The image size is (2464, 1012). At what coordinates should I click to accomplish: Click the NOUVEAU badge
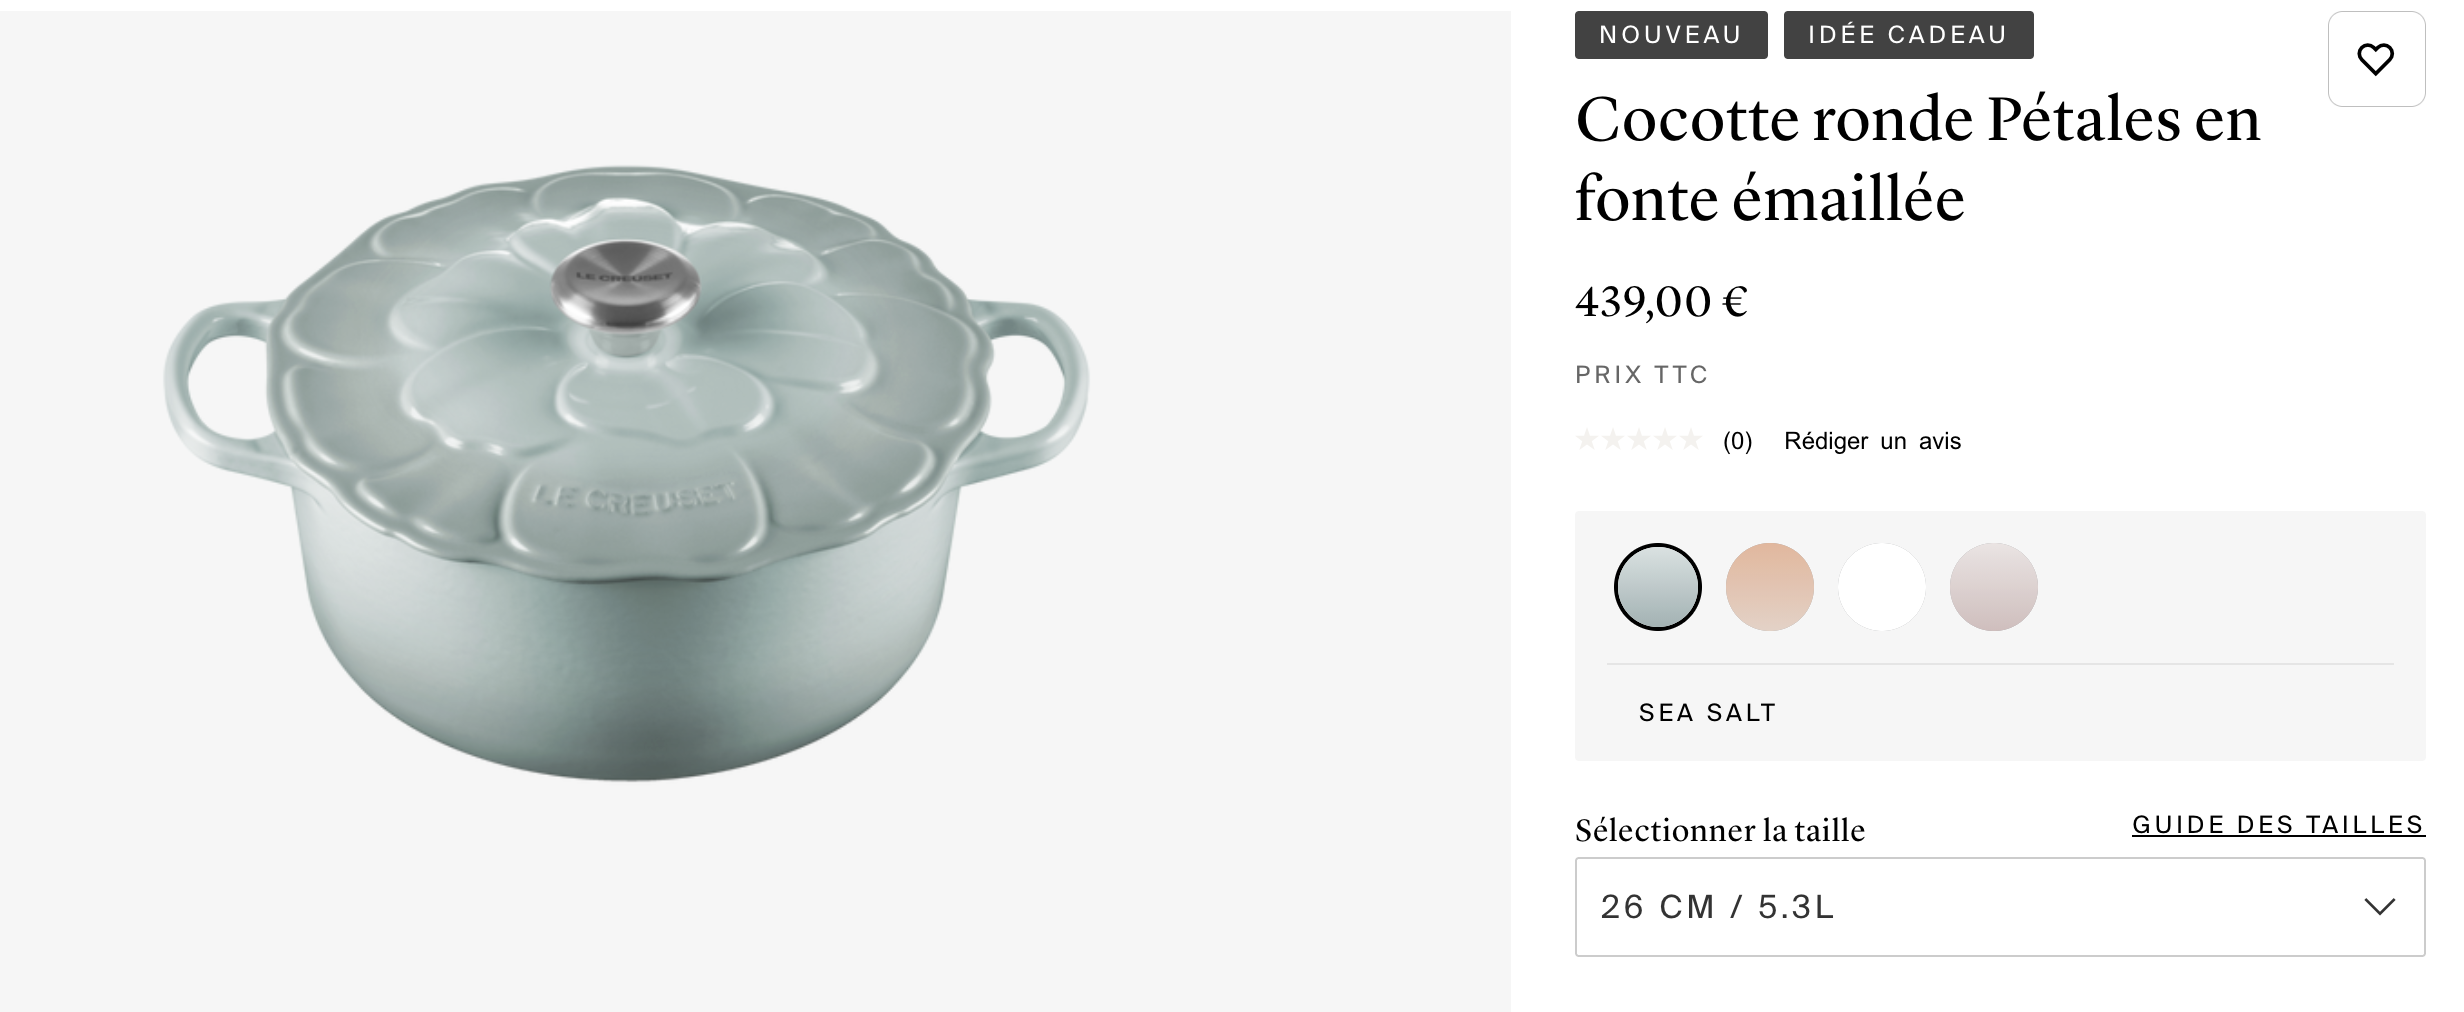pos(1670,35)
